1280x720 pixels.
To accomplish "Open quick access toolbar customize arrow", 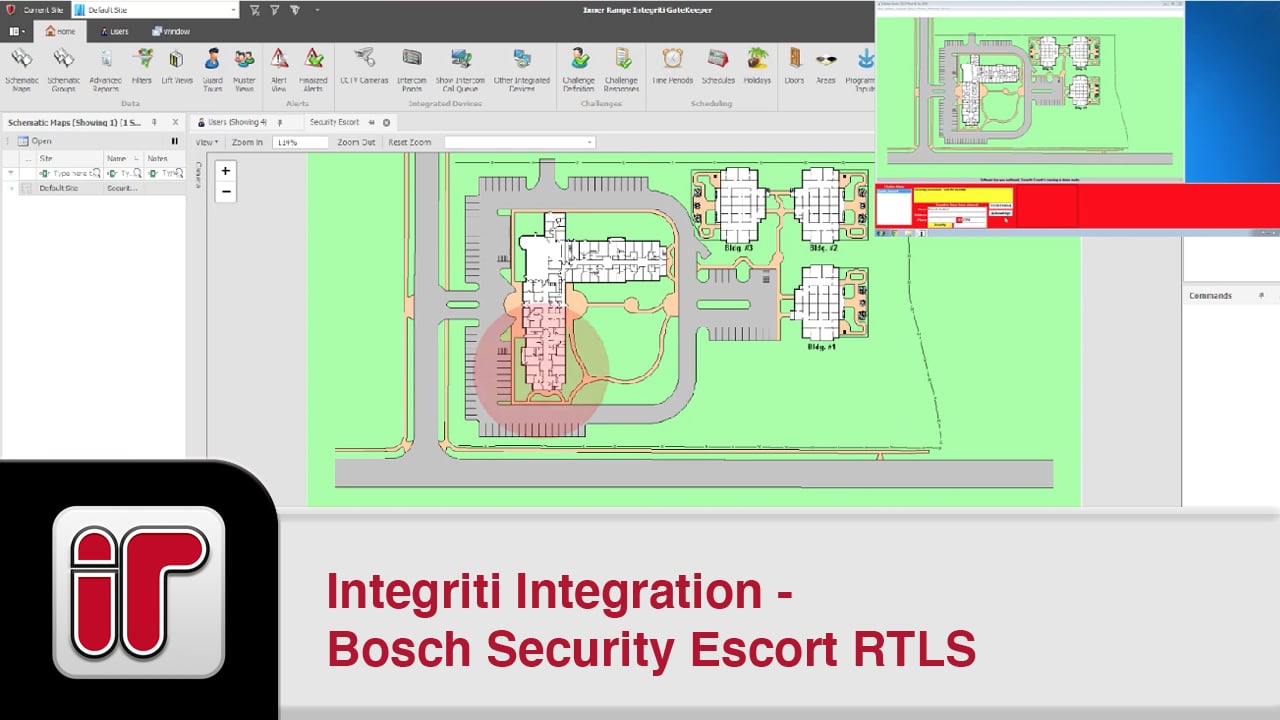I will (x=317, y=10).
